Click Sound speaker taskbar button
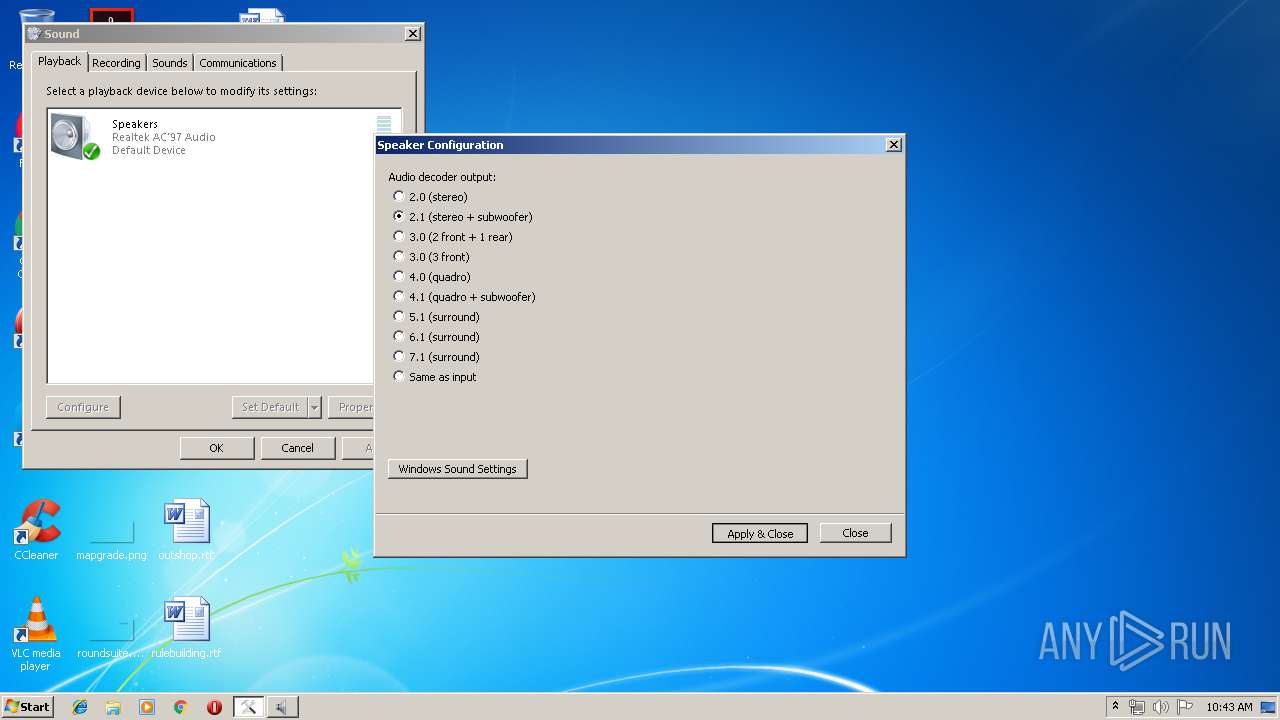The height and width of the screenshot is (720, 1280). point(282,707)
